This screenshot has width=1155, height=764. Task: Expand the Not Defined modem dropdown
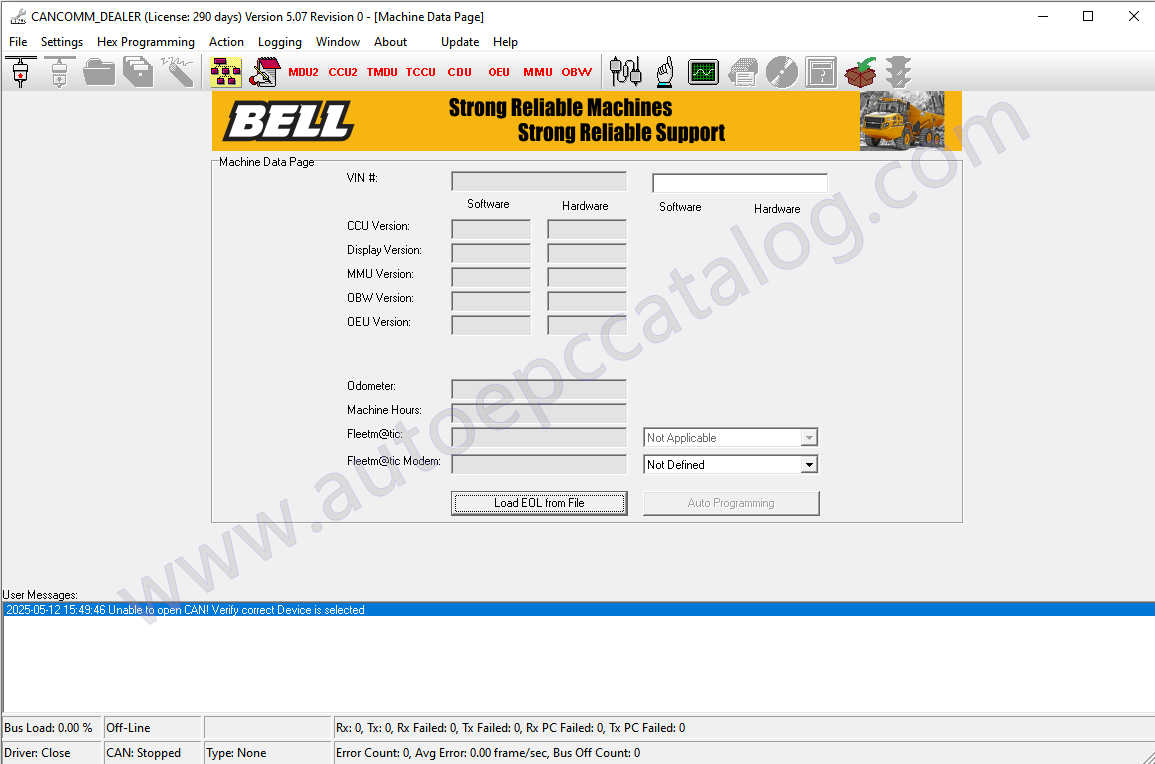coord(809,465)
